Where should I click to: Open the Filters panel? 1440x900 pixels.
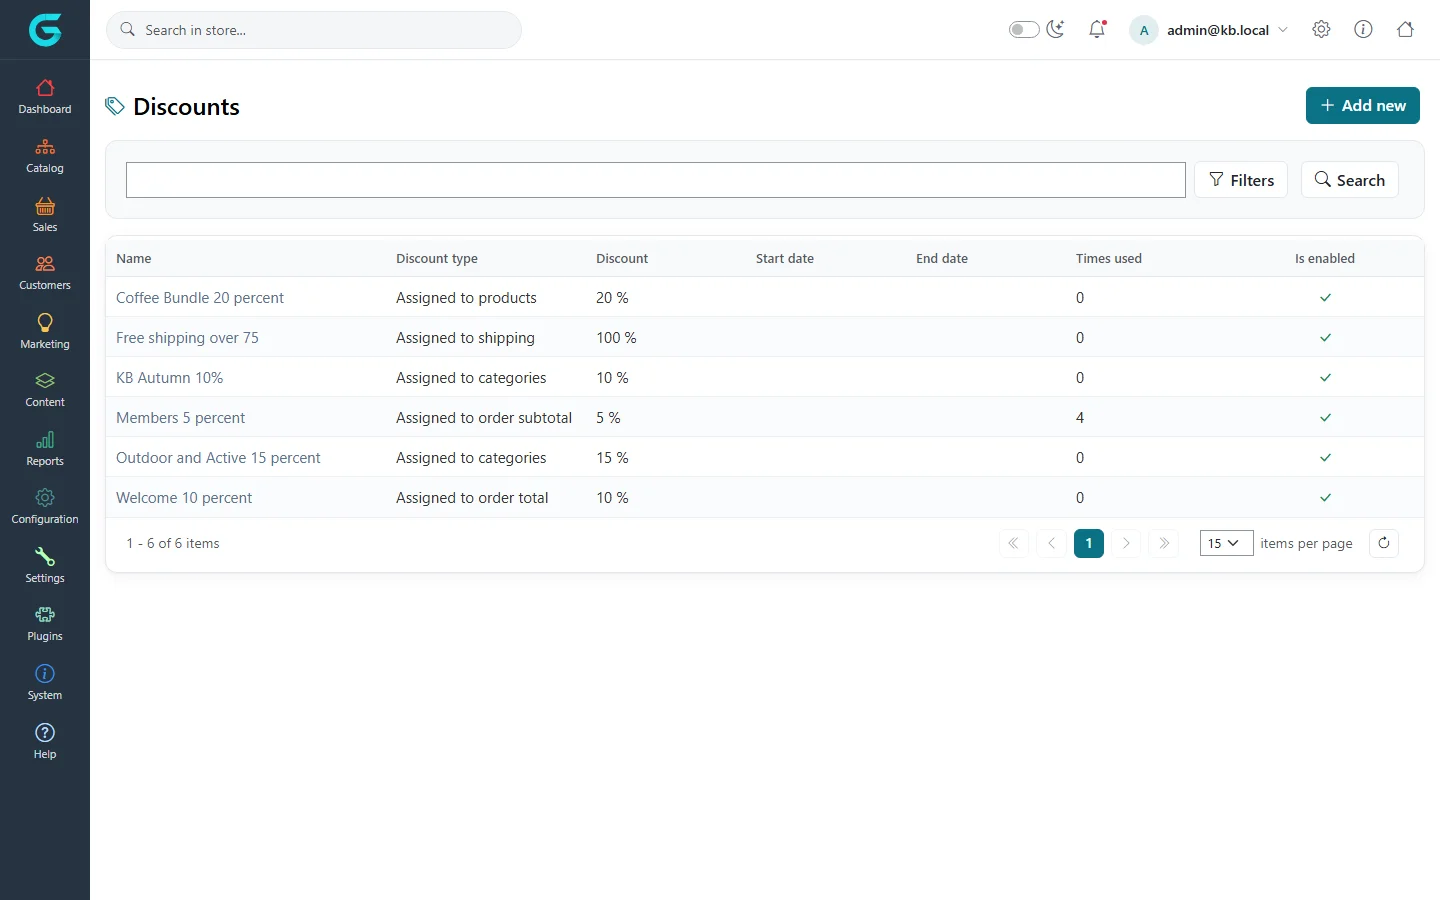click(1241, 180)
